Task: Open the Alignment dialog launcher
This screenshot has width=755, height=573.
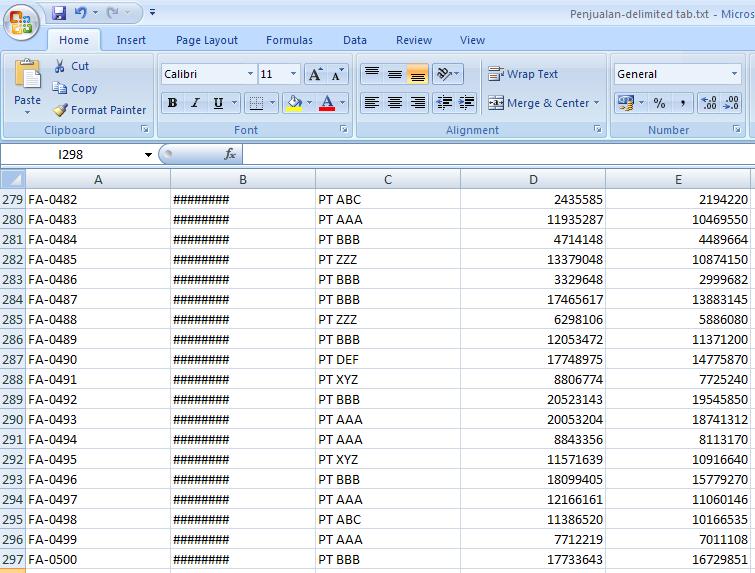Action: tap(598, 129)
